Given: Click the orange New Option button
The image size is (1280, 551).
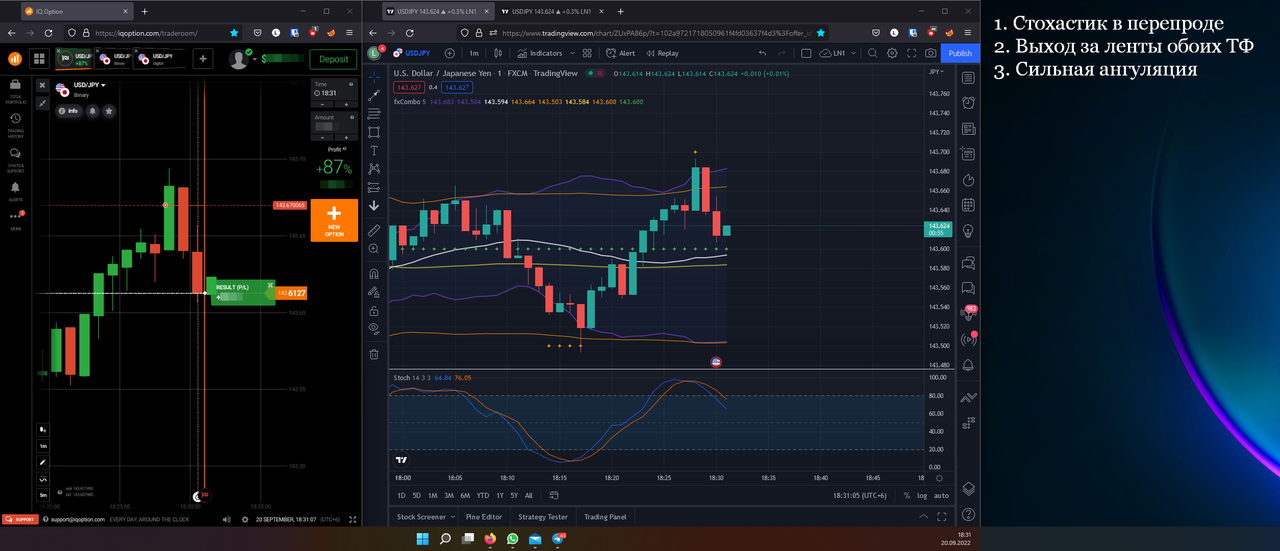Looking at the screenshot, I should [334, 220].
